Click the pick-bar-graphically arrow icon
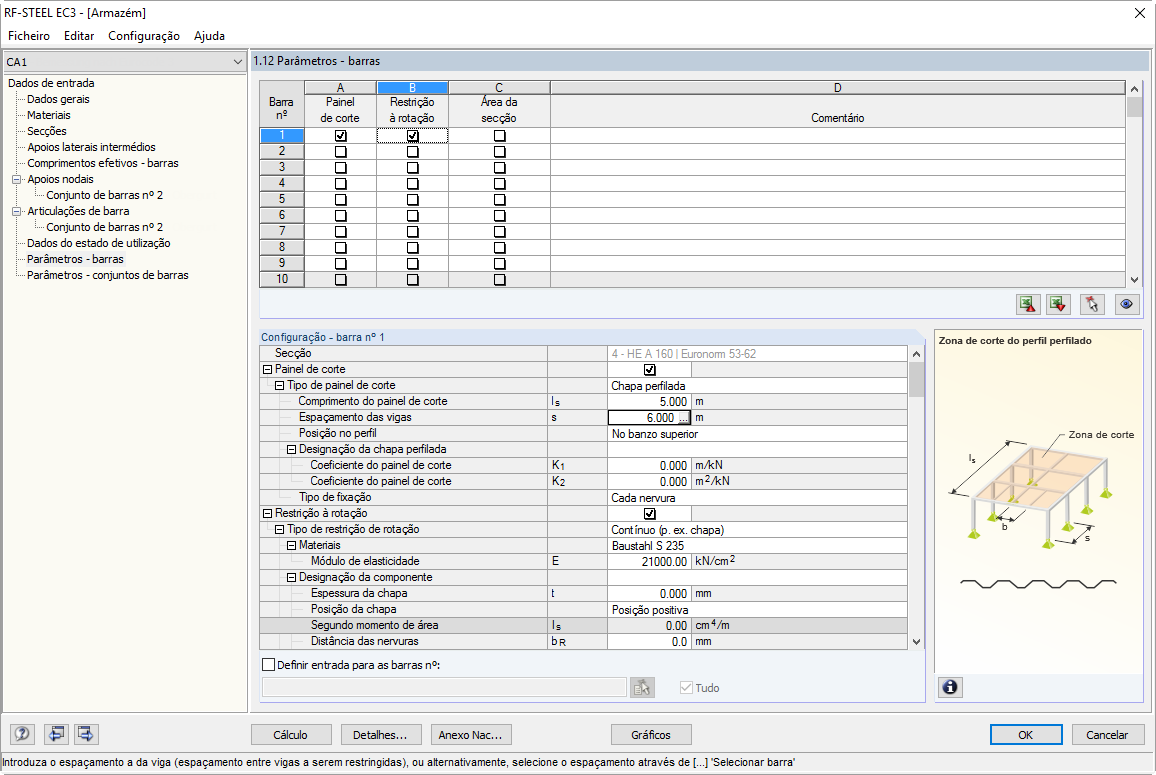The width and height of the screenshot is (1156, 775). tap(1092, 304)
